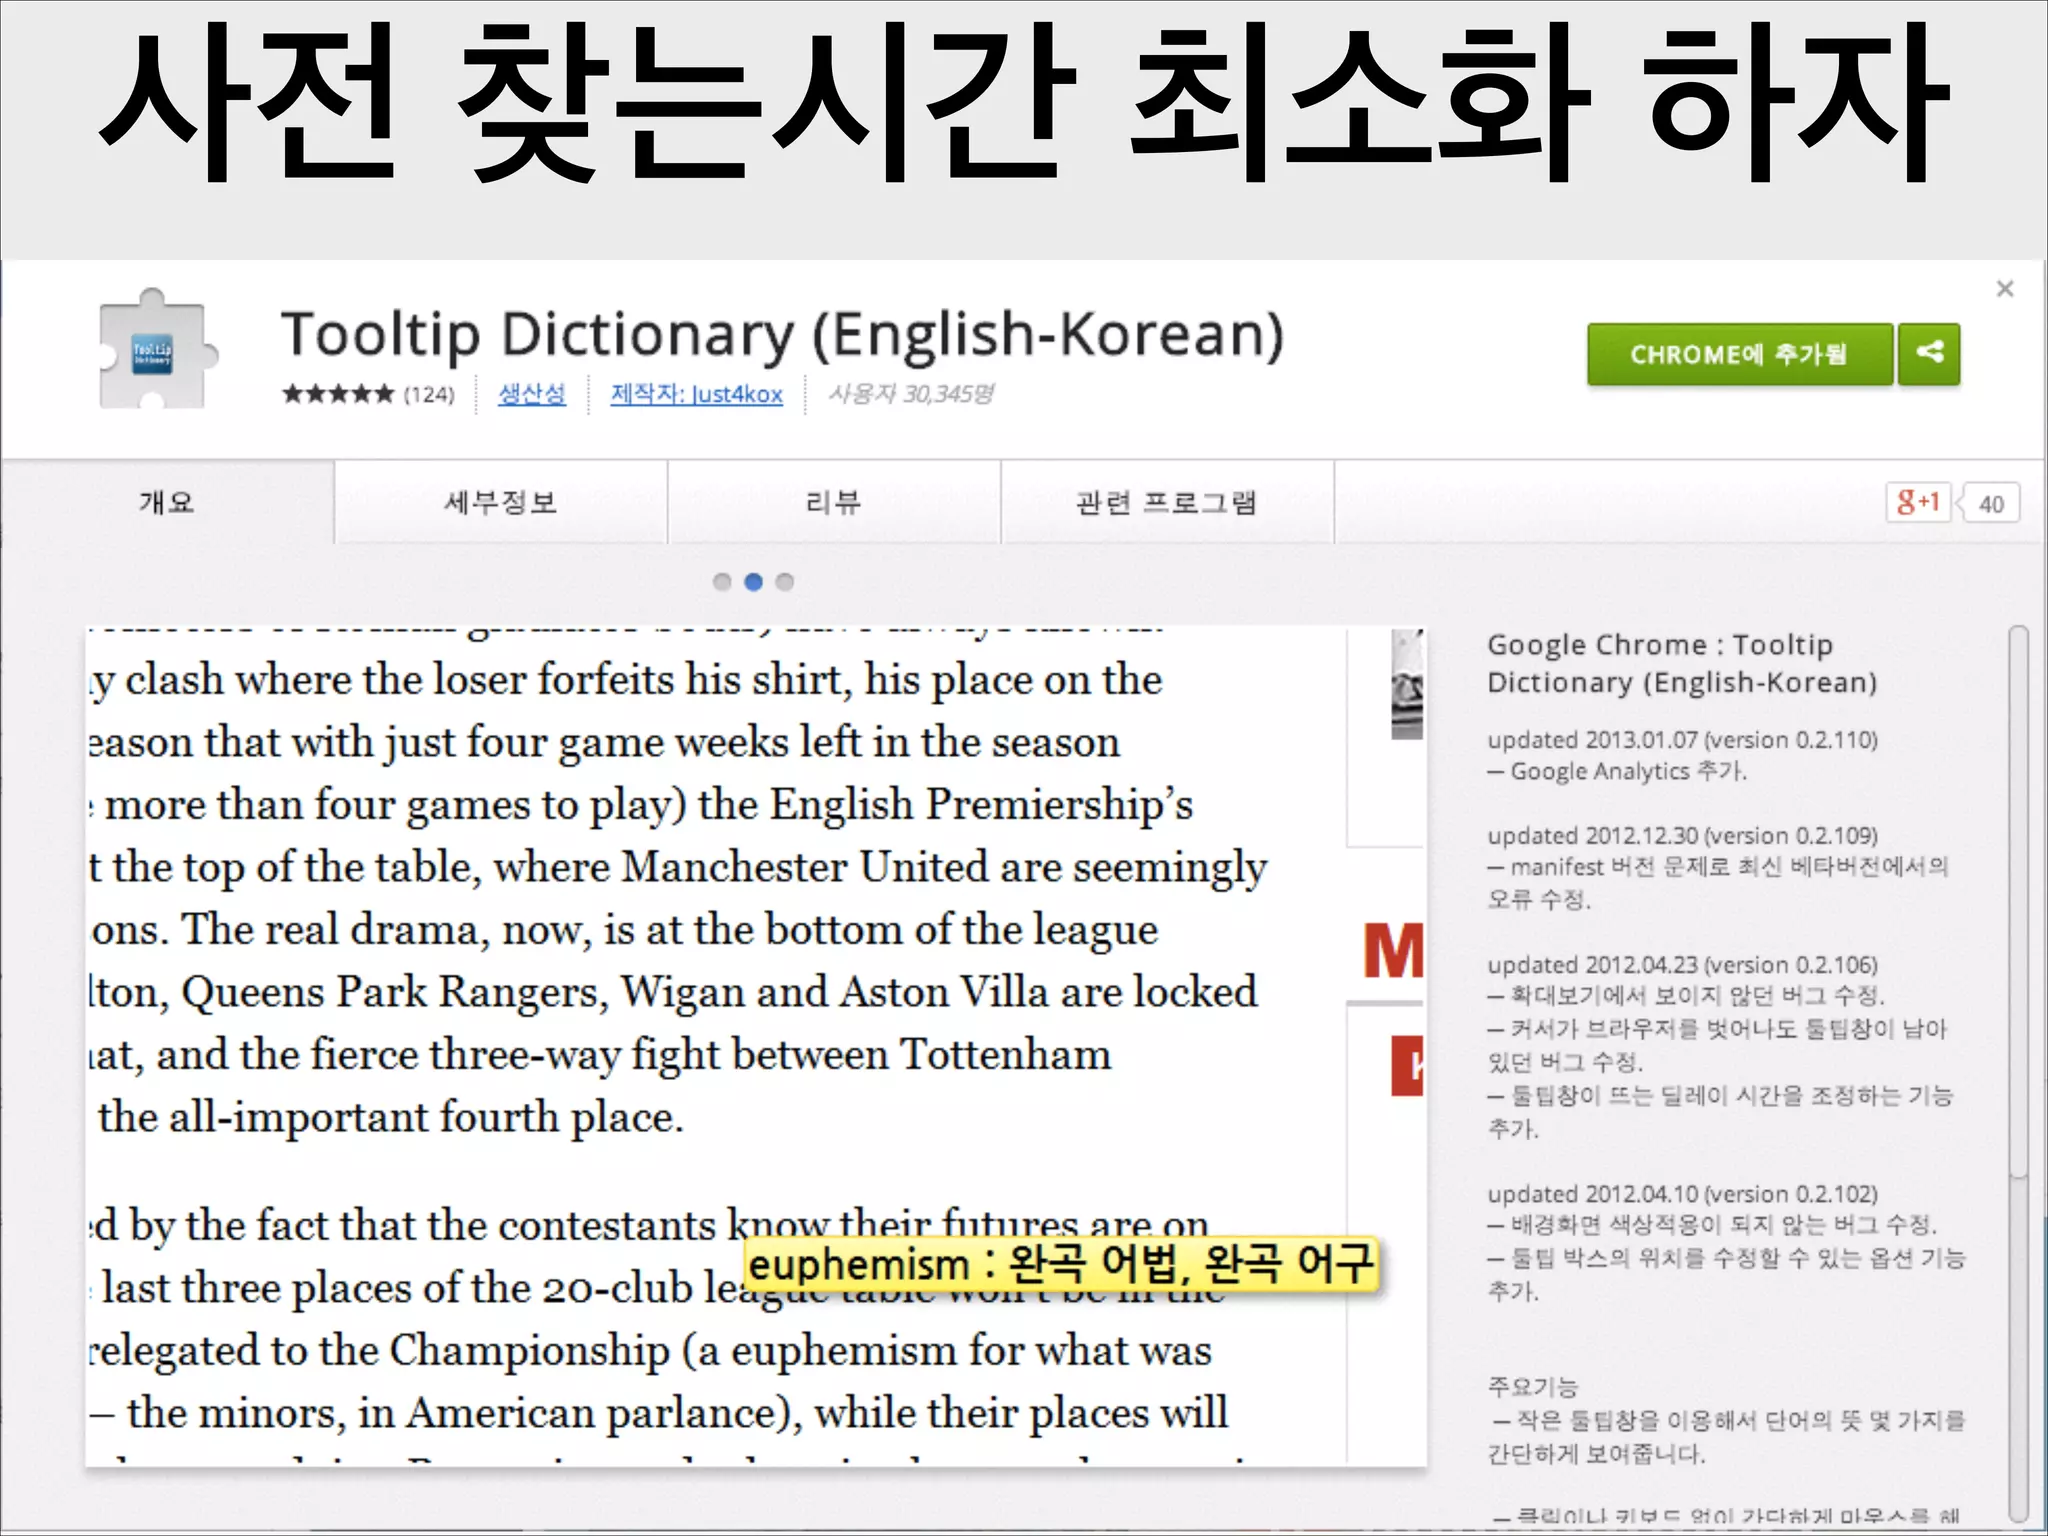Click the 'CHROME에 추가됨' green button
This screenshot has width=2048, height=1536.
pyautogui.click(x=1739, y=354)
